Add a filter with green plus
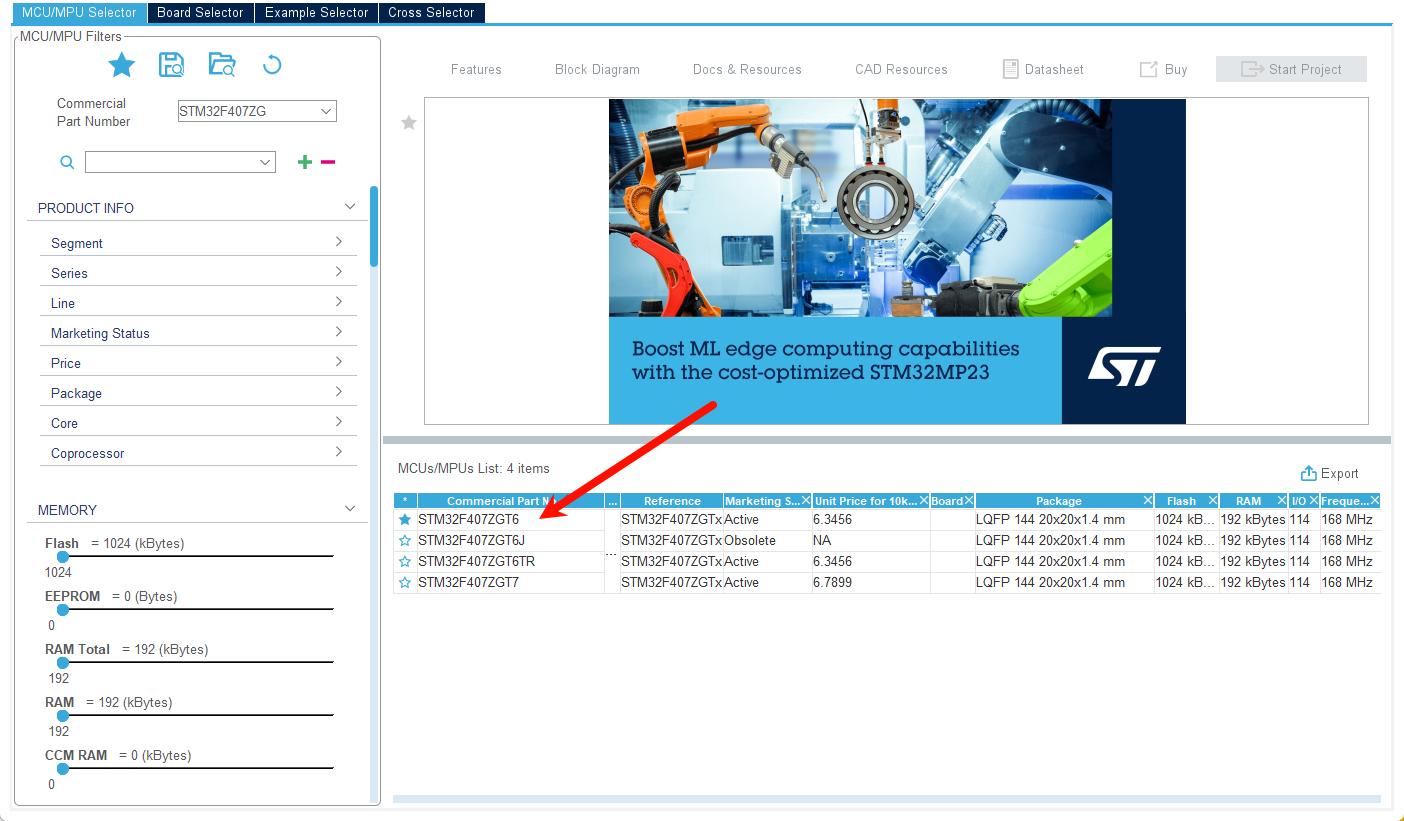 pyautogui.click(x=305, y=162)
